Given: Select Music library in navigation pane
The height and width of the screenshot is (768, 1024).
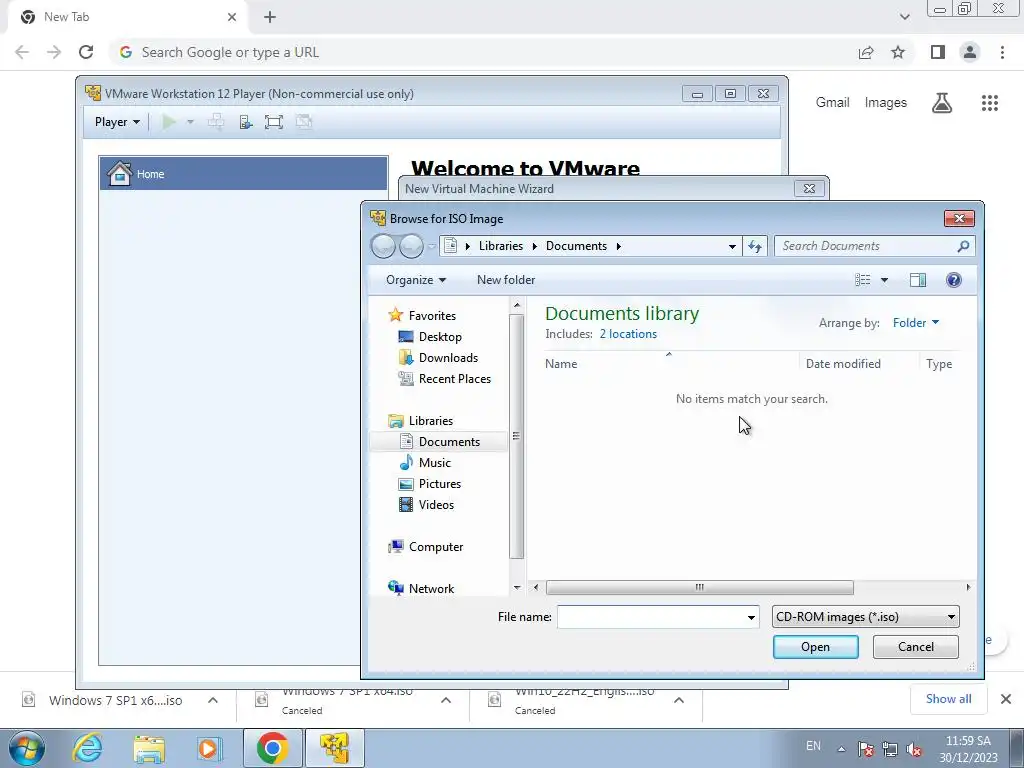Looking at the screenshot, I should pyautogui.click(x=425, y=463).
